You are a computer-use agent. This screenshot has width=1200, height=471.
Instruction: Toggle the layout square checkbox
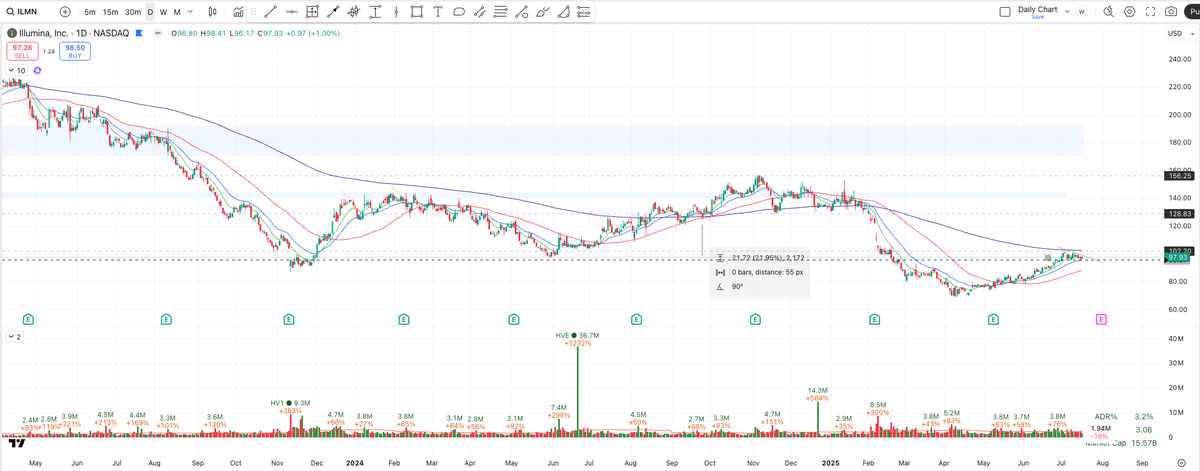point(1005,12)
